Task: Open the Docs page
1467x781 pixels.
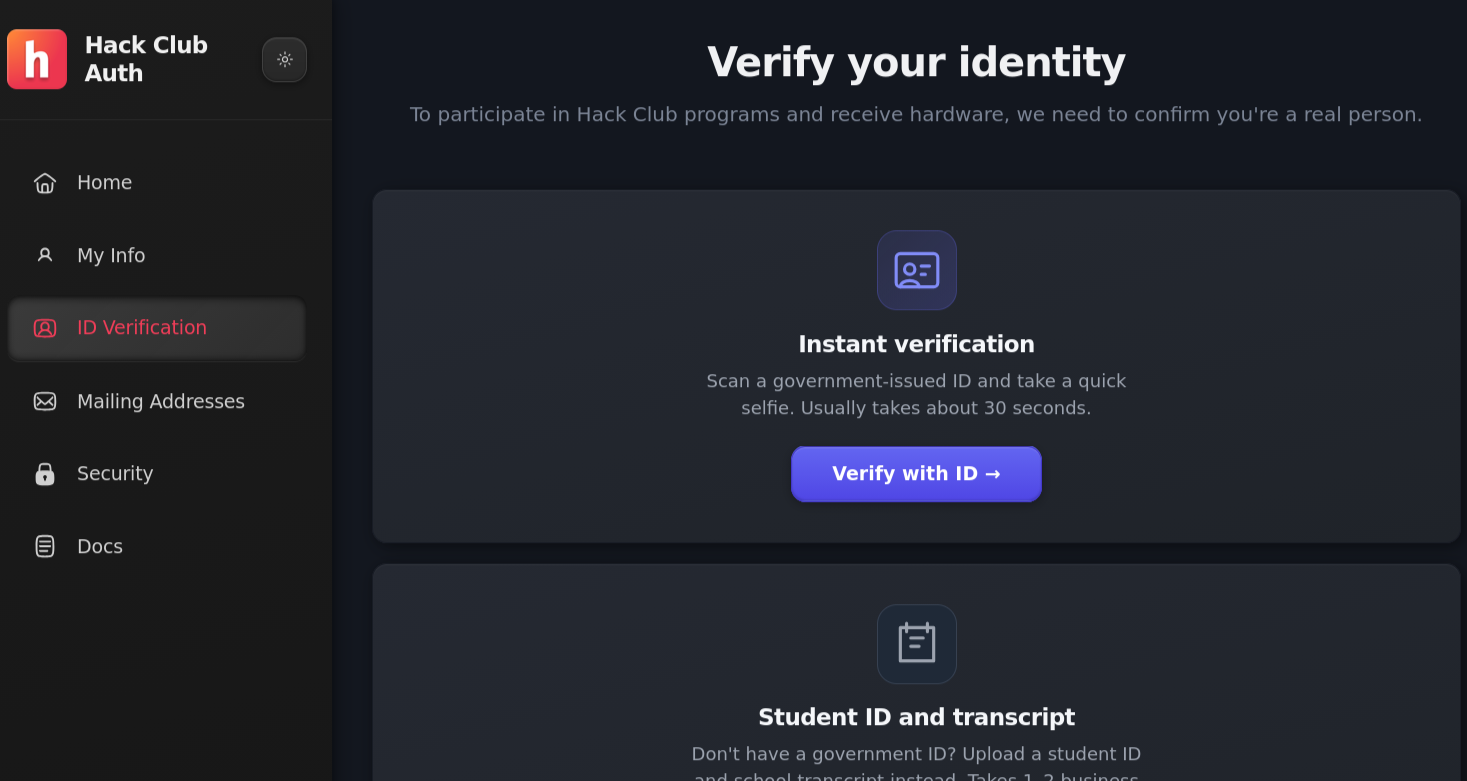Action: (157, 546)
